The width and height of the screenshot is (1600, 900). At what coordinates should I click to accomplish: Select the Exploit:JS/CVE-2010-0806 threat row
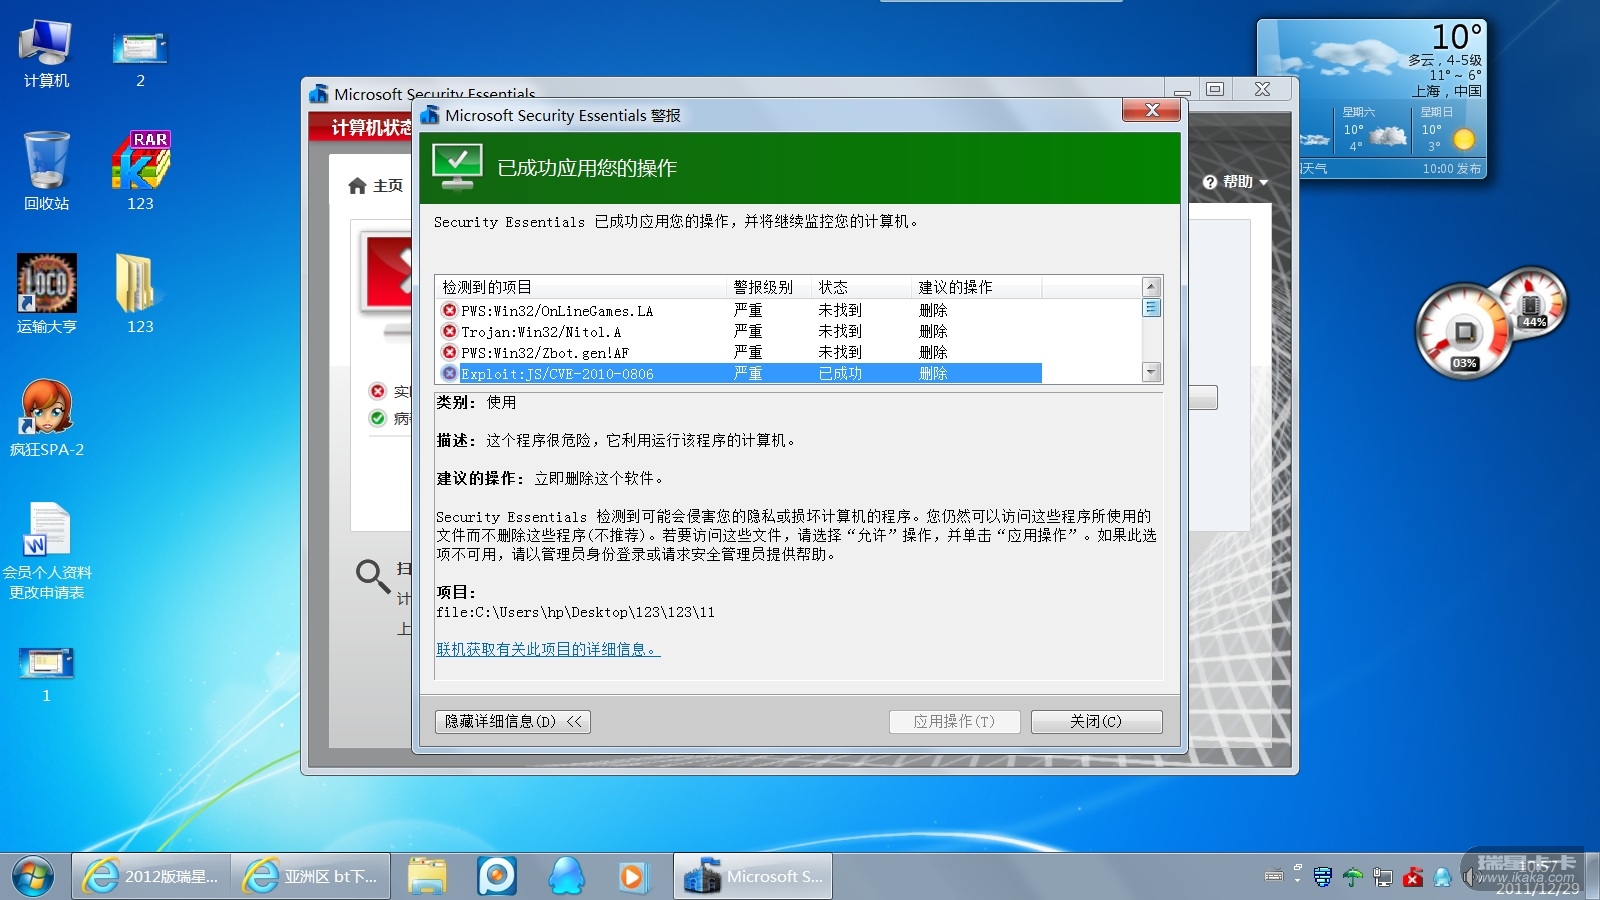741,374
